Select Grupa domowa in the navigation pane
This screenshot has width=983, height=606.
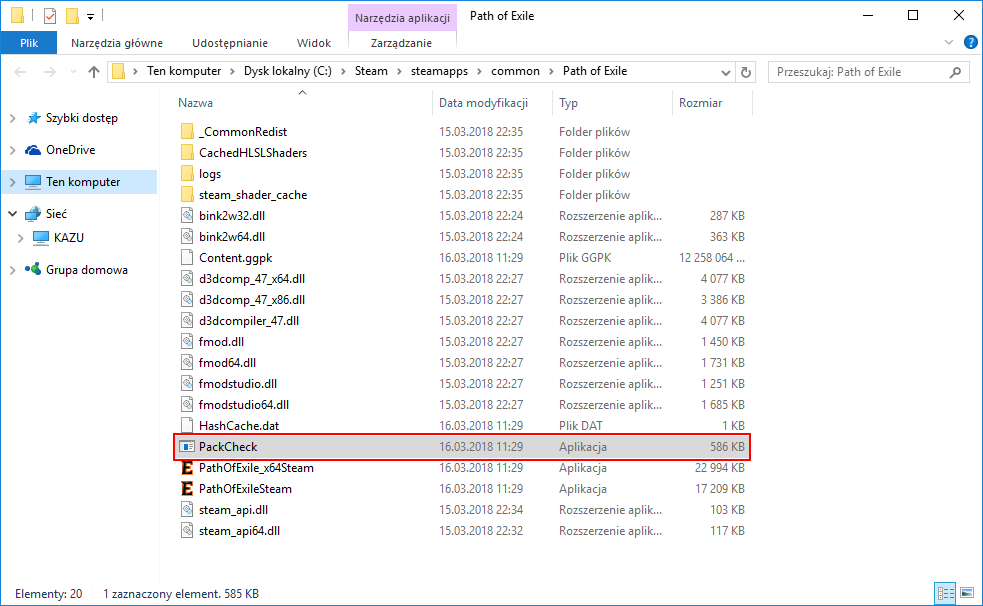[87, 269]
